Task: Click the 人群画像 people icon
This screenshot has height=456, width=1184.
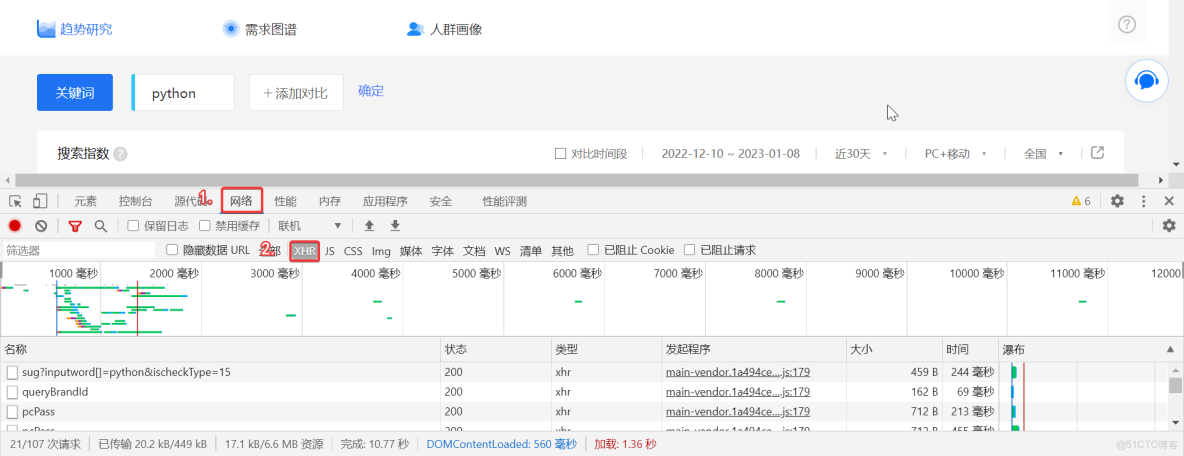Action: point(415,29)
